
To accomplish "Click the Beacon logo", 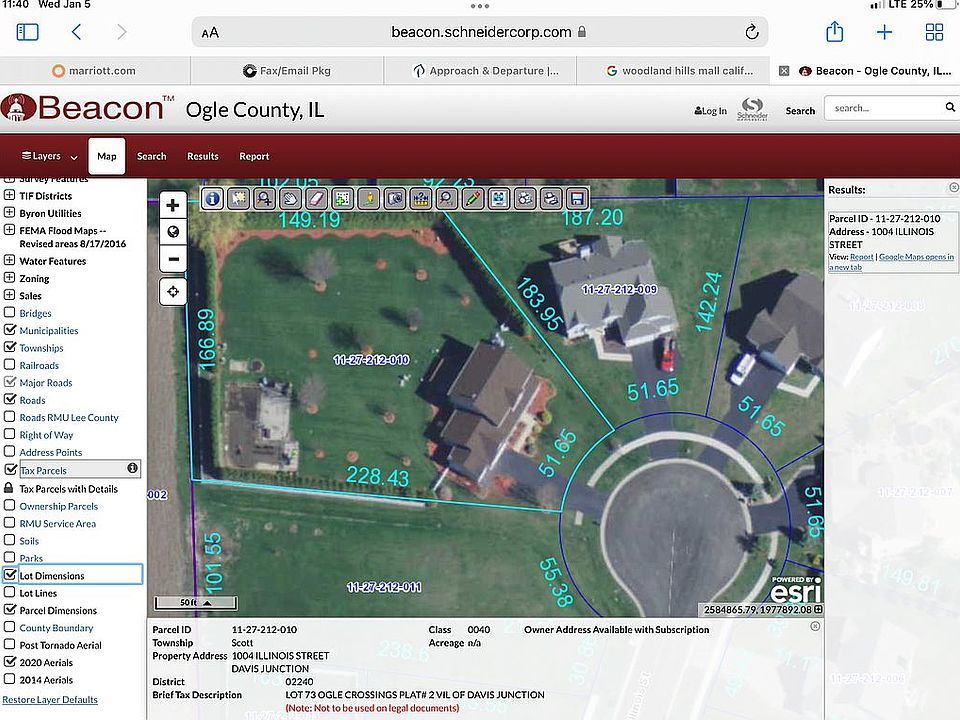I will [88, 108].
